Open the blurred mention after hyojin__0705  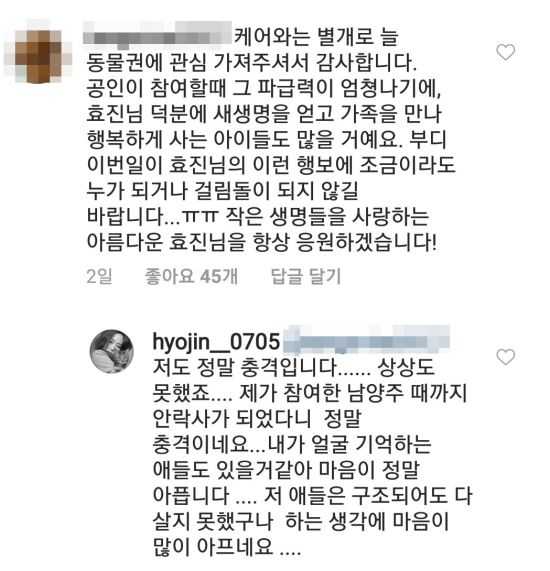click(x=366, y=340)
